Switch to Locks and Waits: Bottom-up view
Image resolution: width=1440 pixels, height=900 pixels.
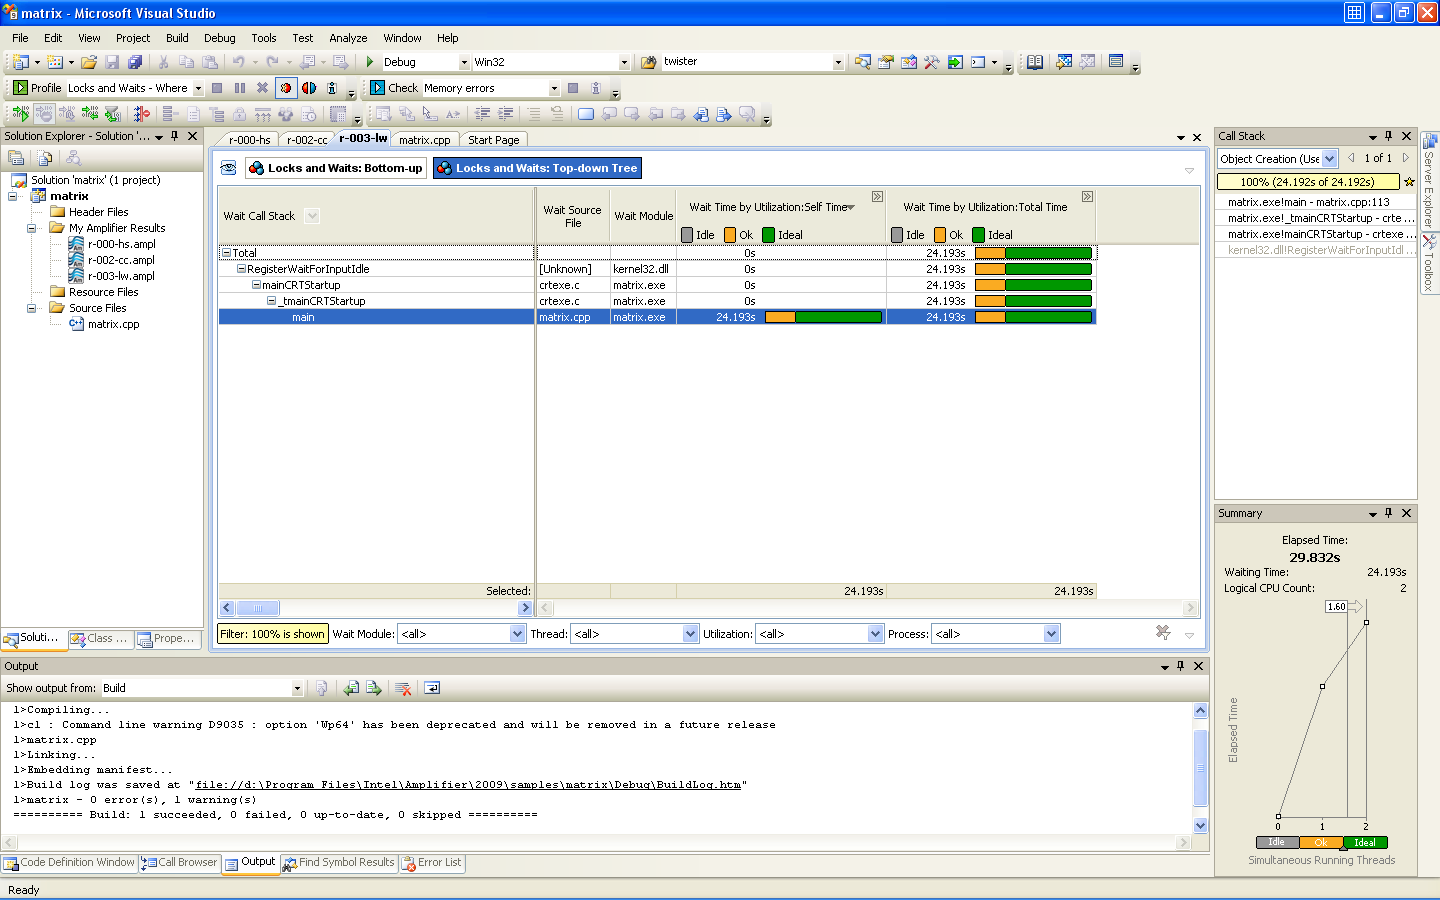click(x=335, y=168)
